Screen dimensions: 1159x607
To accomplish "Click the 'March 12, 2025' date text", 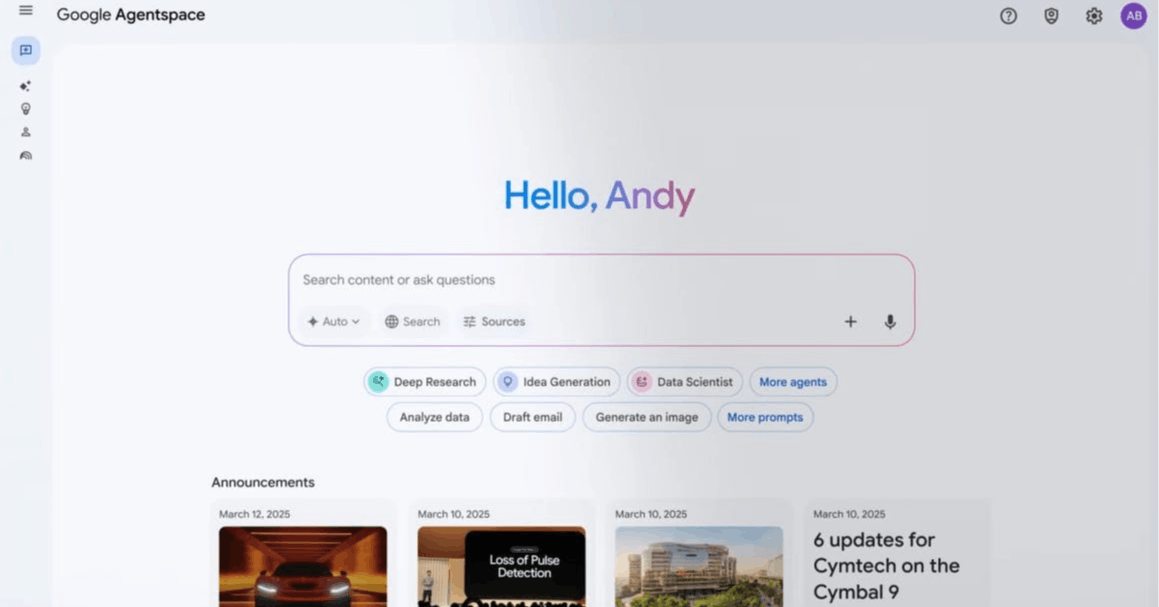I will point(254,514).
